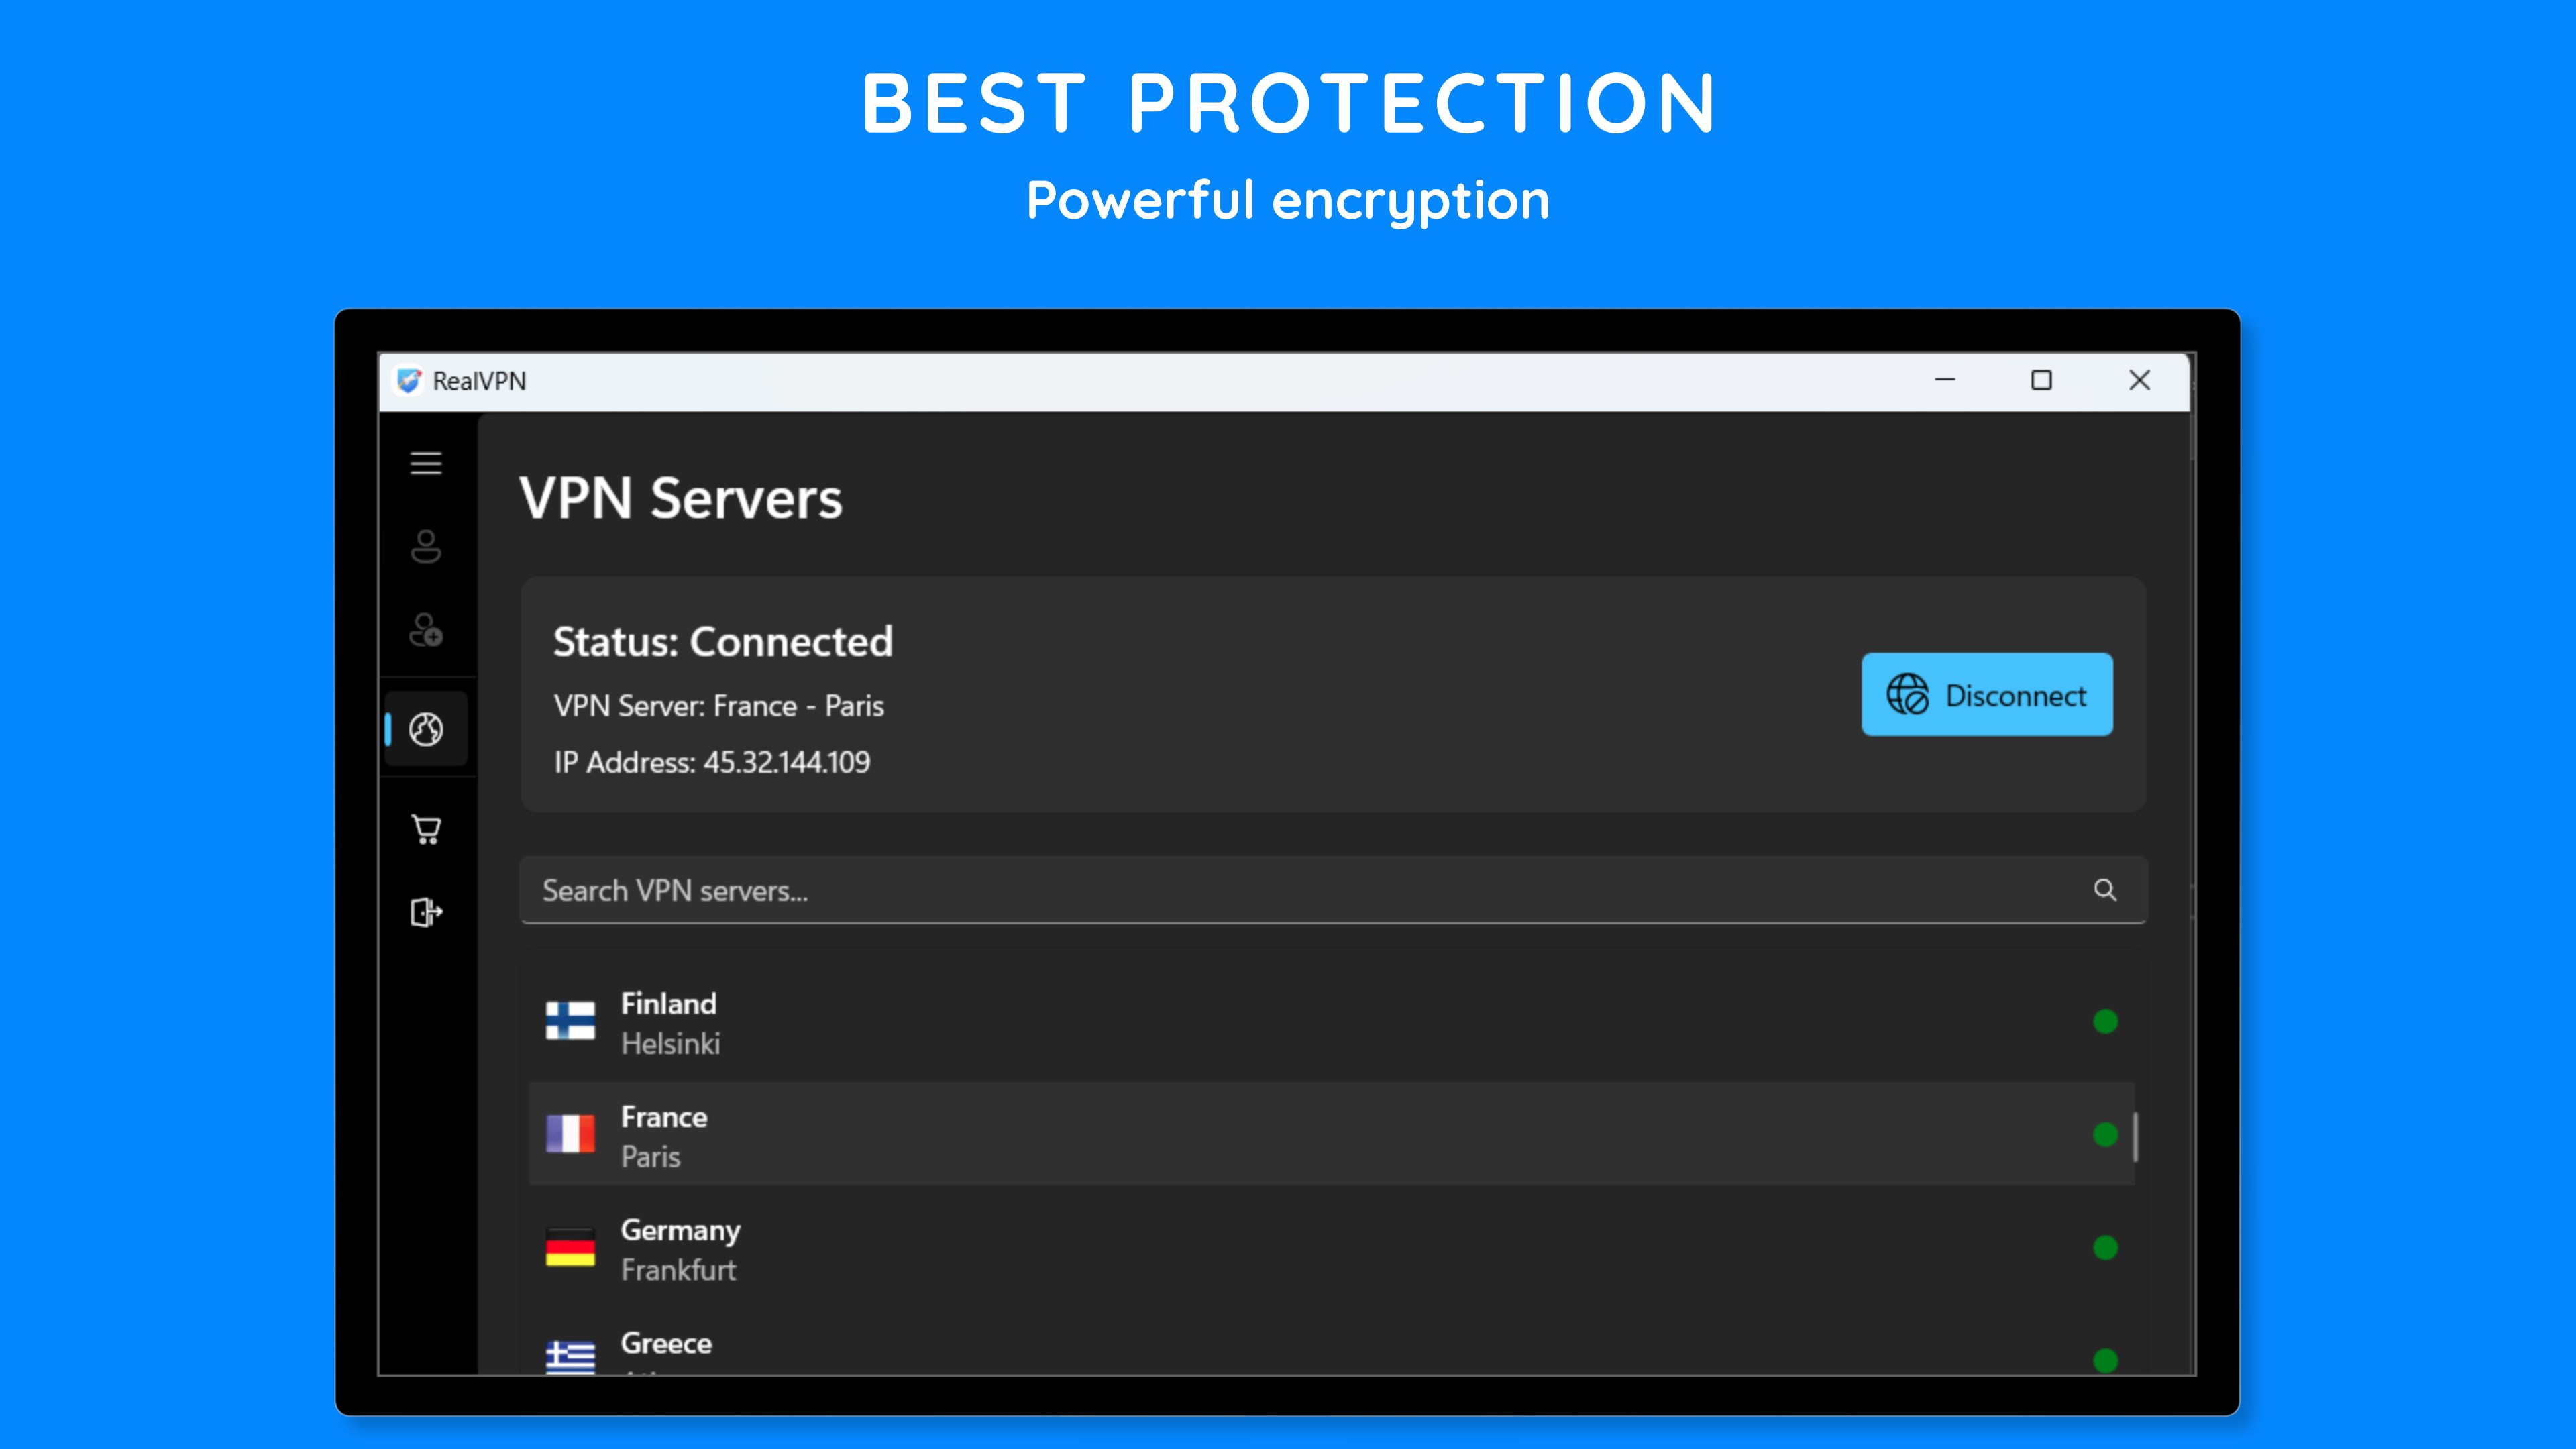Toggle the green status dot for Finland

tap(2106, 1021)
